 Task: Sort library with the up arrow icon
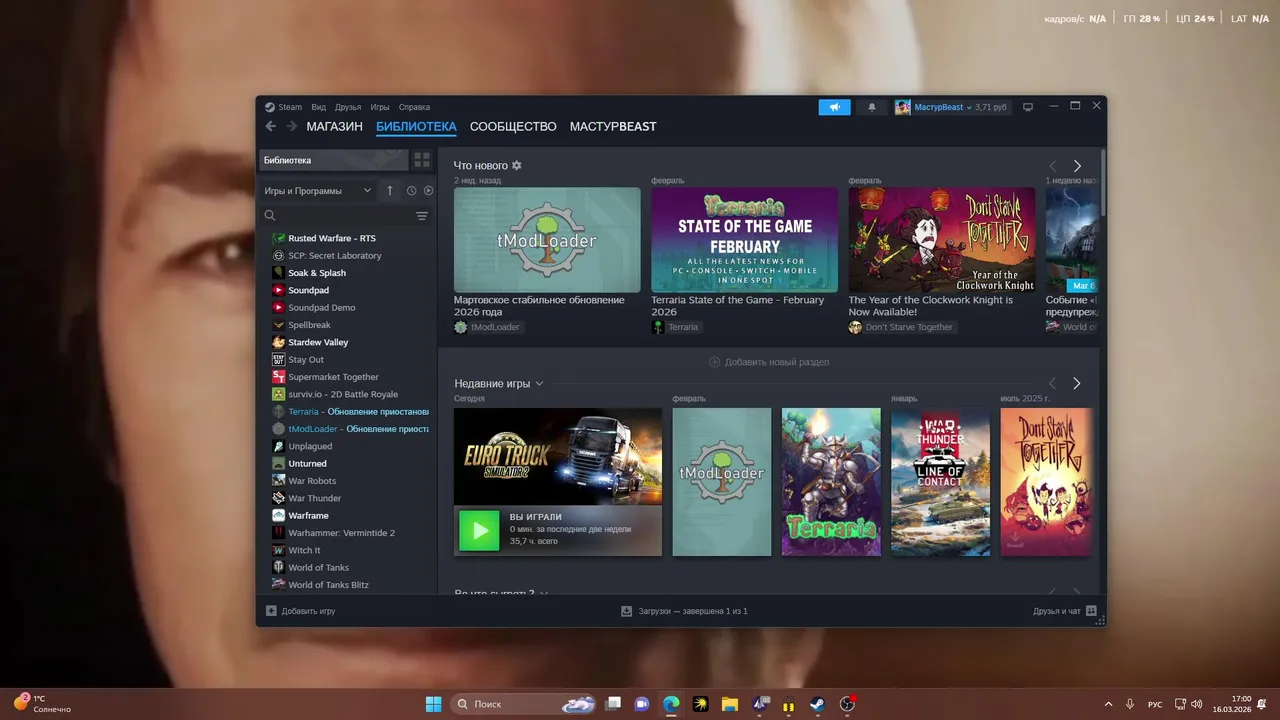(x=390, y=190)
